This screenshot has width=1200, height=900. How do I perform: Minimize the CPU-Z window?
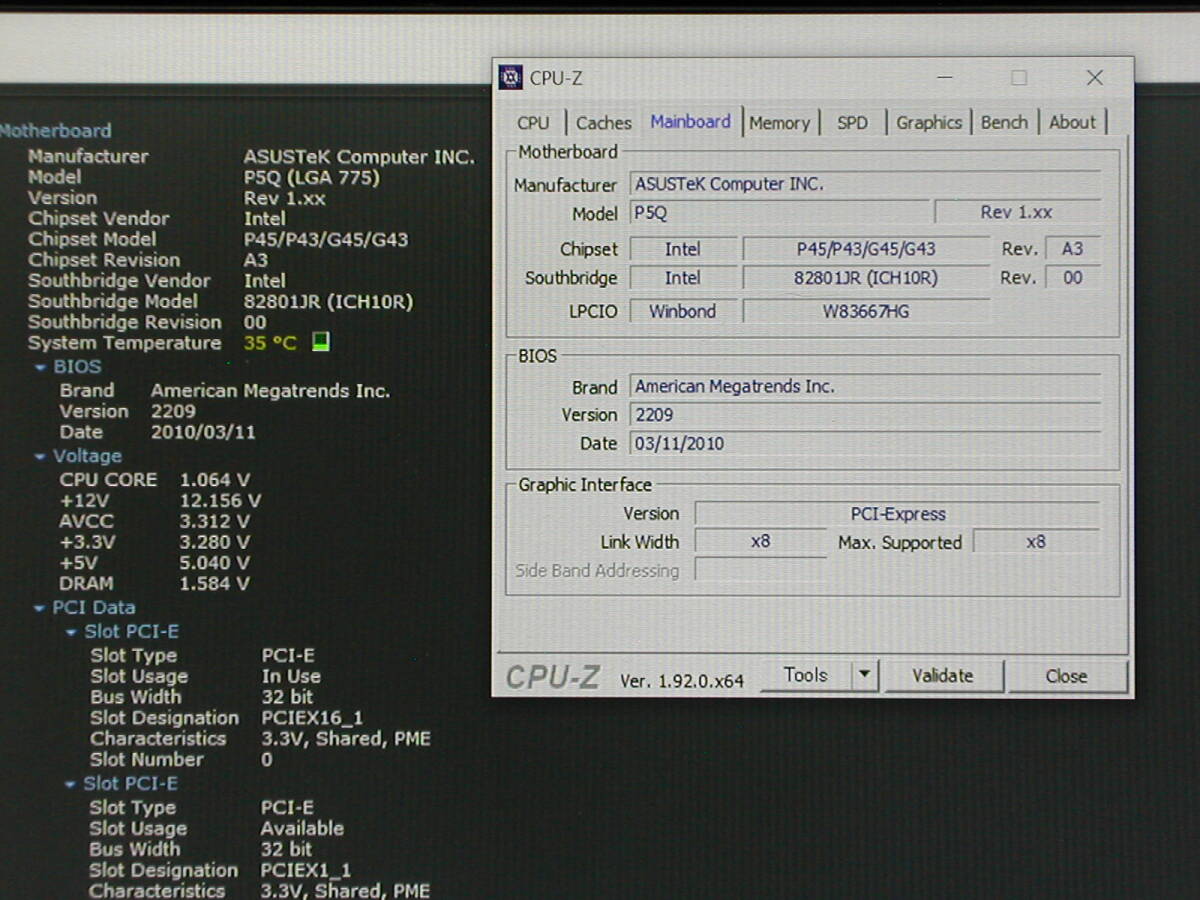944,77
